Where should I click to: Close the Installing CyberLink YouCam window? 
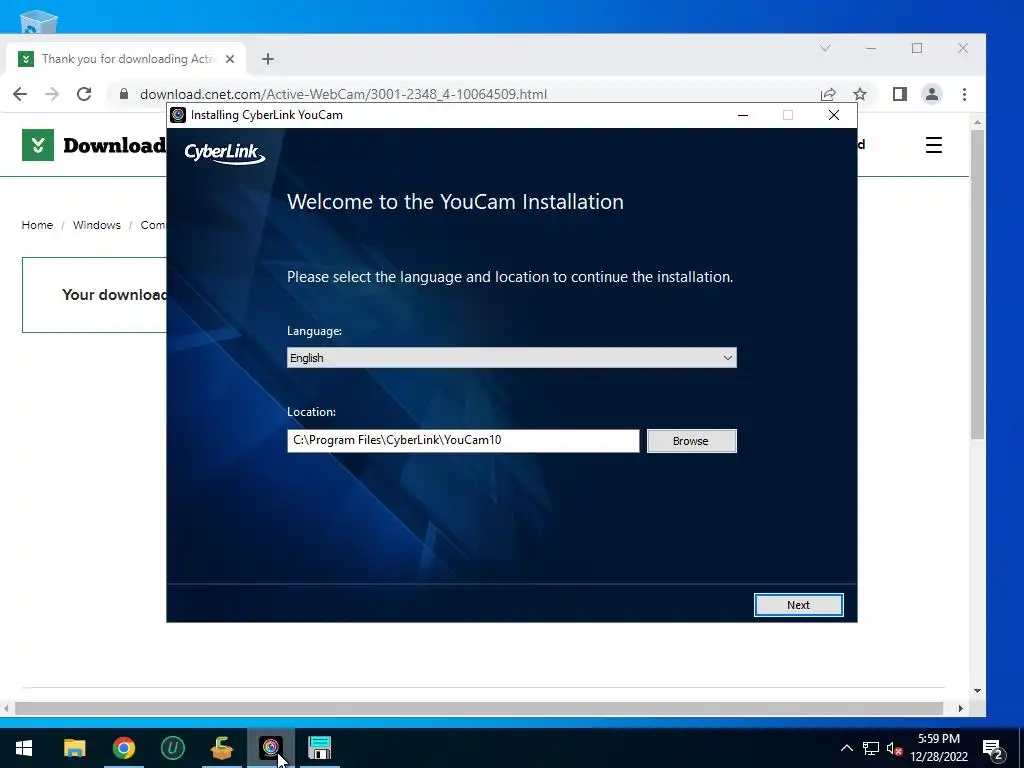(x=834, y=115)
